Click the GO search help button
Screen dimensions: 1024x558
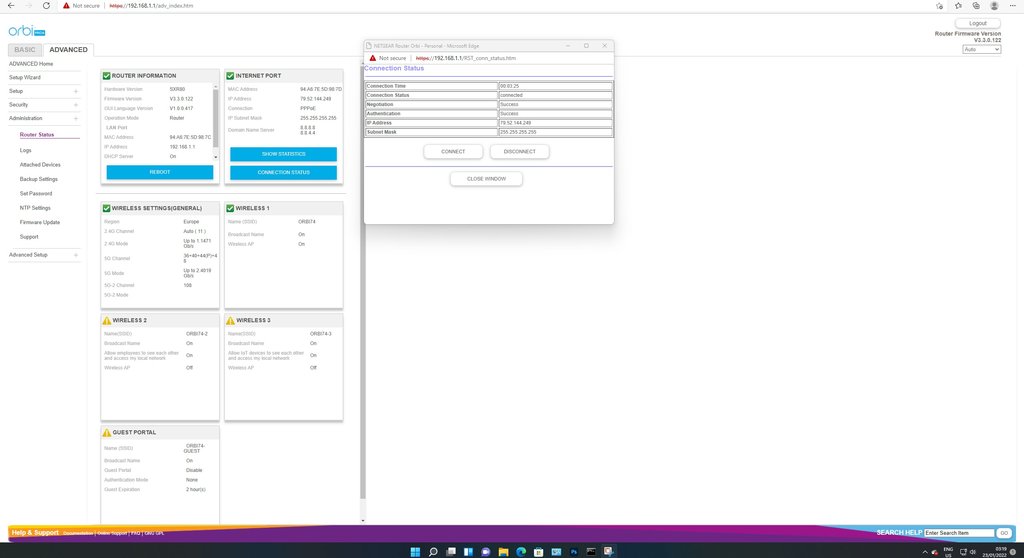(1004, 533)
